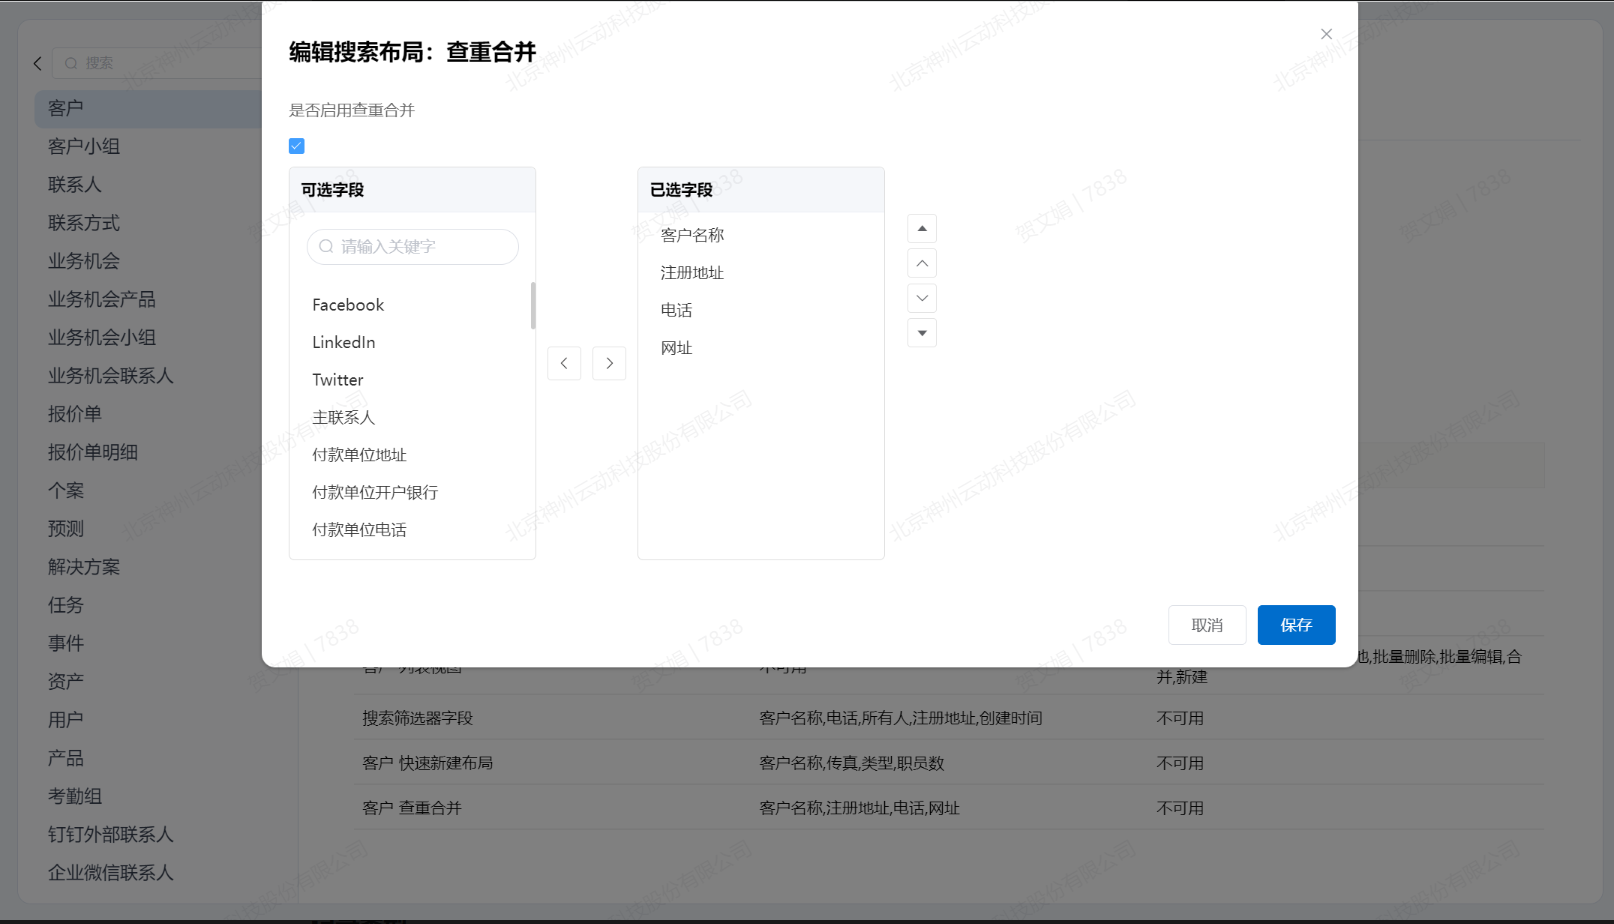The image size is (1614, 924).
Task: Click the right arrow to add field
Action: 609,363
